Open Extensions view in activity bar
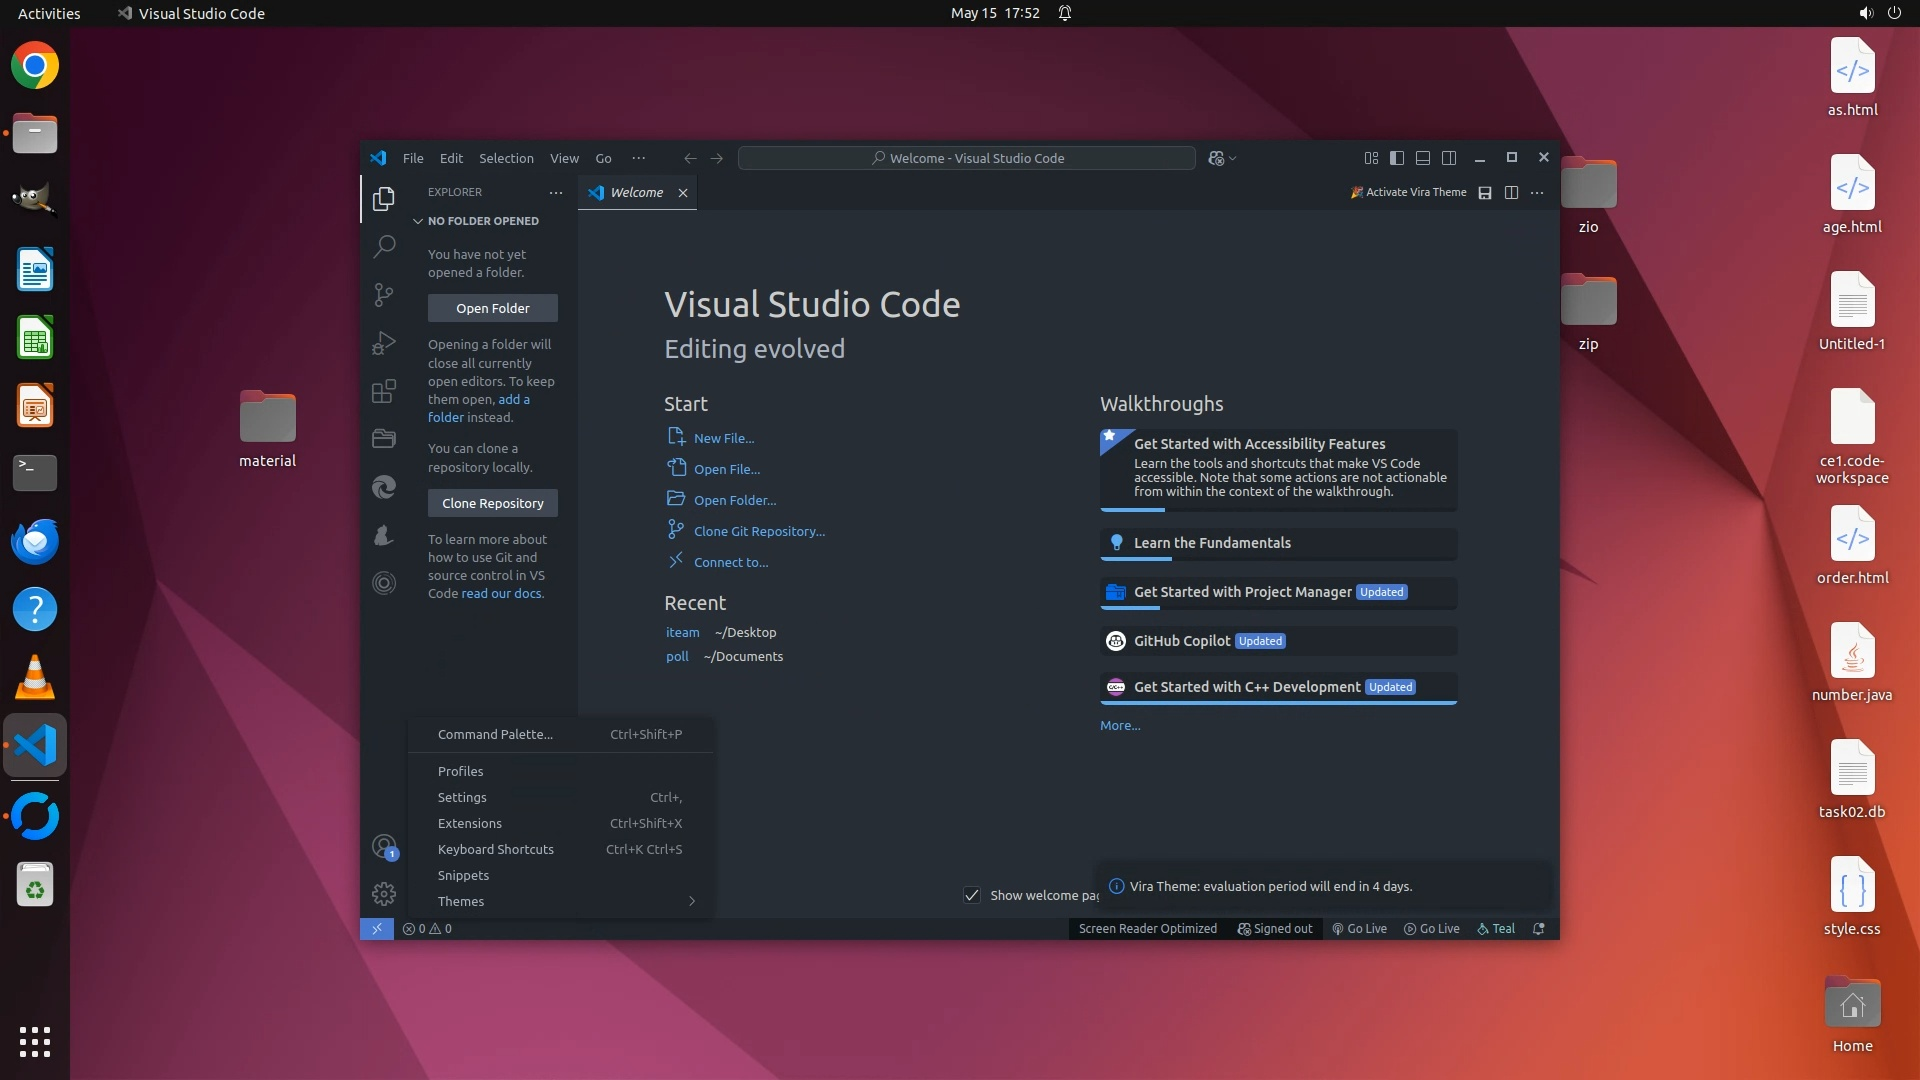The width and height of the screenshot is (1920, 1080). coord(384,391)
